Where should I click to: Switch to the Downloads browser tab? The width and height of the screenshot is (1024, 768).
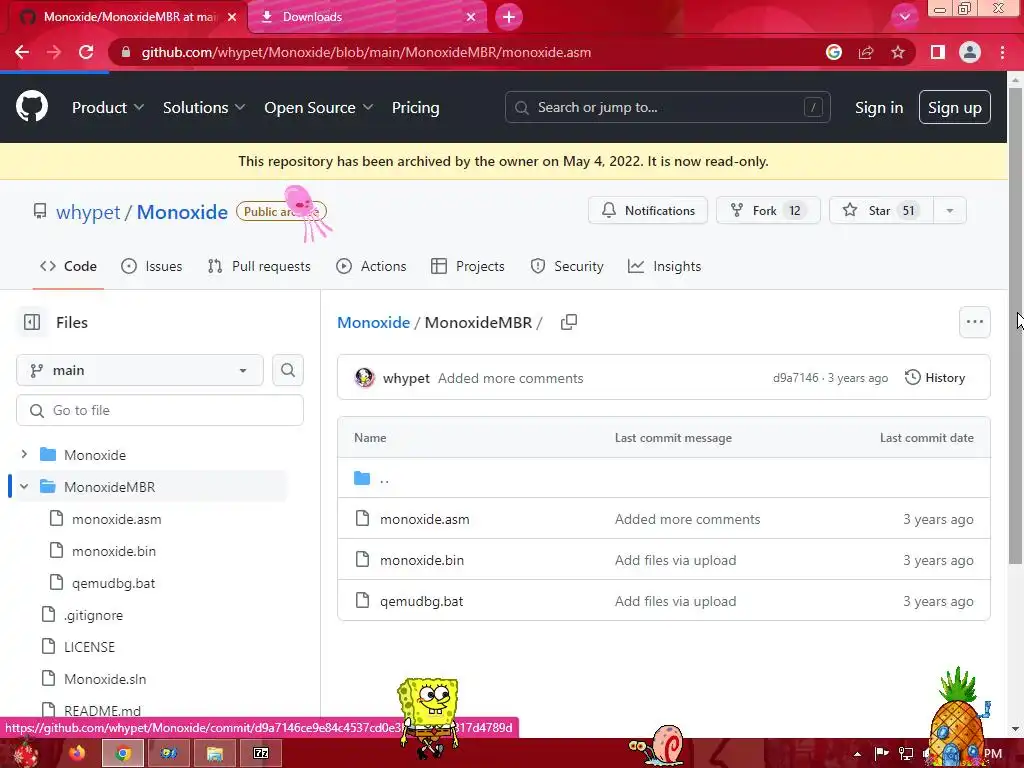pos(366,17)
